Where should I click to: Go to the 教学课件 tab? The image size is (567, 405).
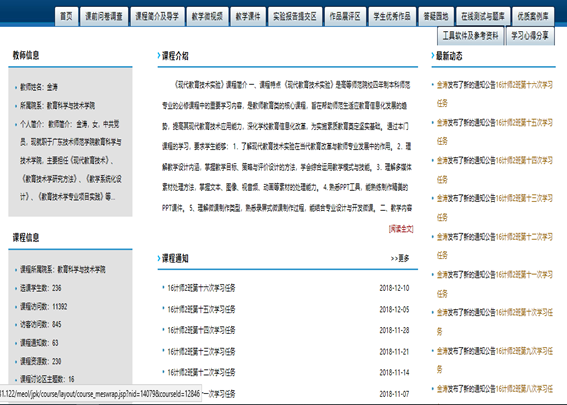248,16
